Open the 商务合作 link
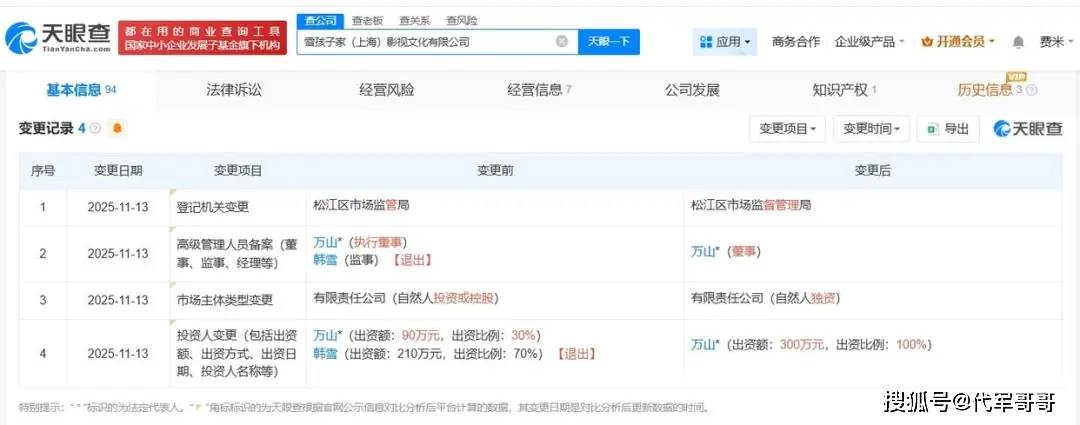1080x425 pixels. (x=796, y=42)
